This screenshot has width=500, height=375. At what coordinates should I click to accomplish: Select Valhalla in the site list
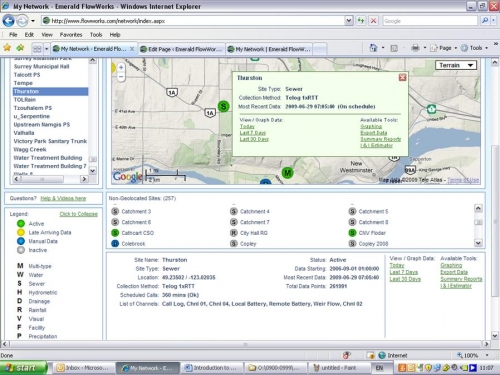pyautogui.click(x=50, y=133)
